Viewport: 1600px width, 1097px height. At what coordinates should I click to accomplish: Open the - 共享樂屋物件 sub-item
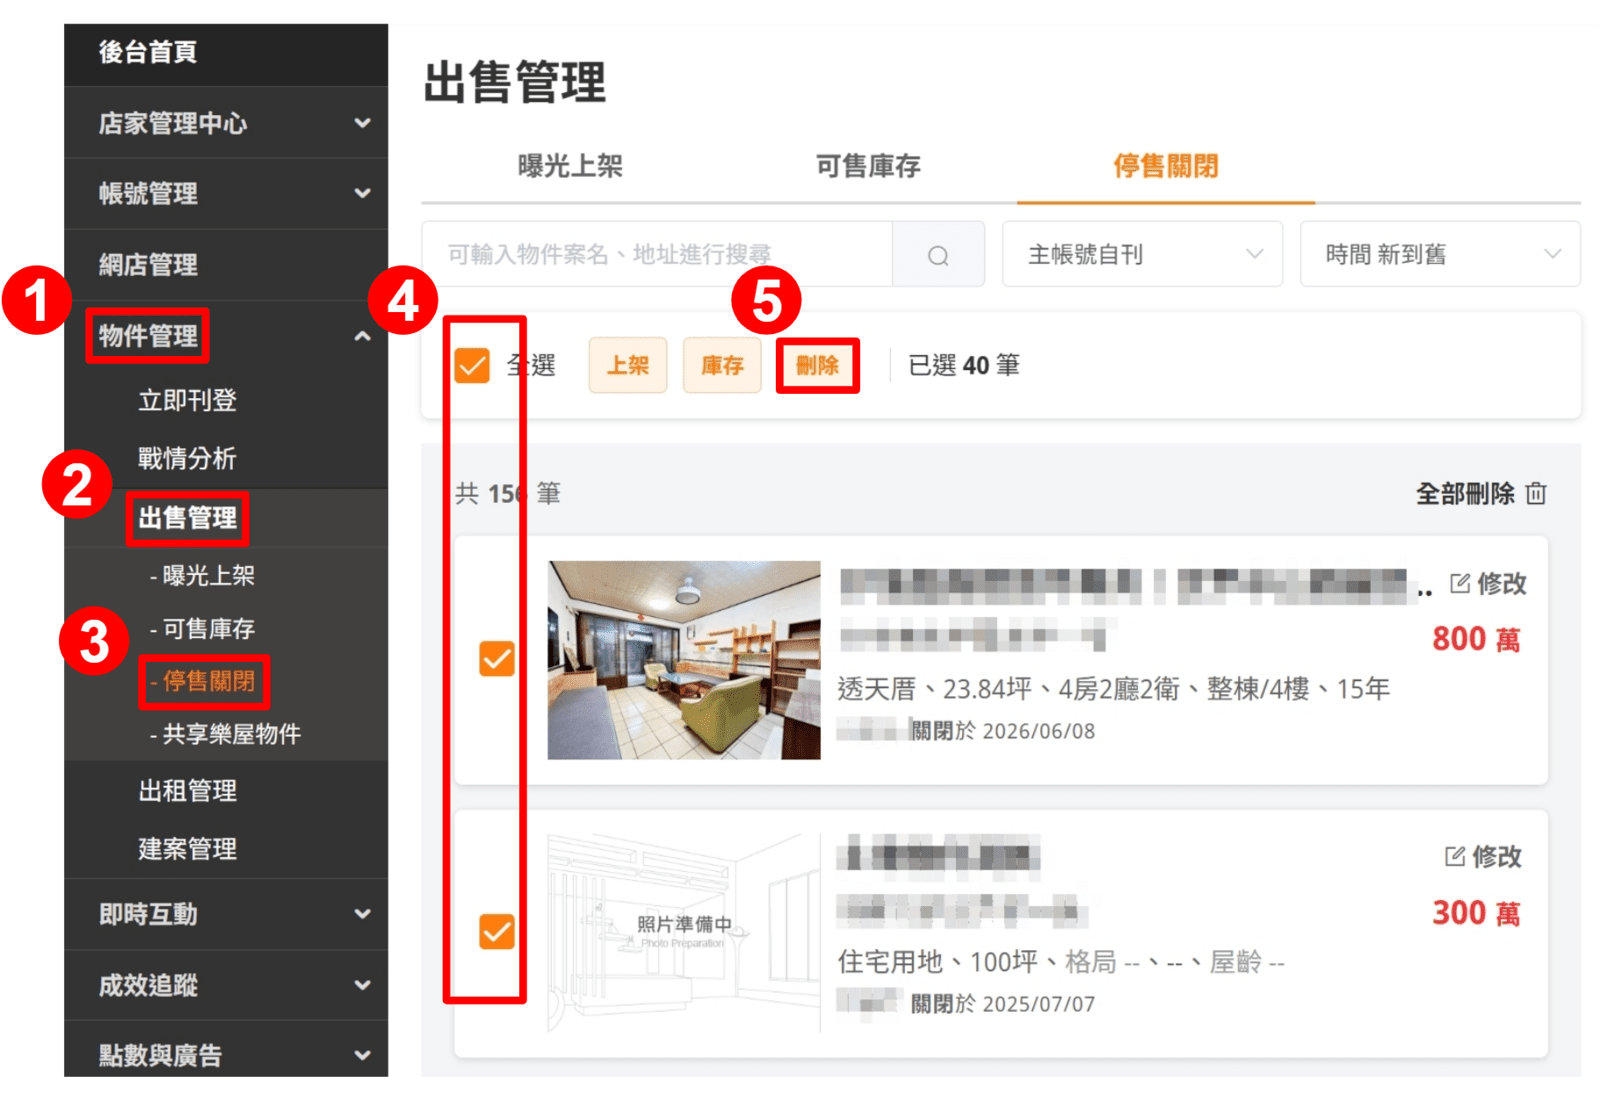(225, 735)
